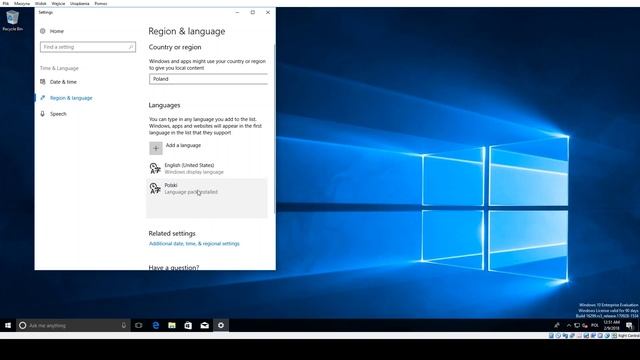Click the search magnifier in Find a setting
Screen dimensions: 640x360
[131, 47]
